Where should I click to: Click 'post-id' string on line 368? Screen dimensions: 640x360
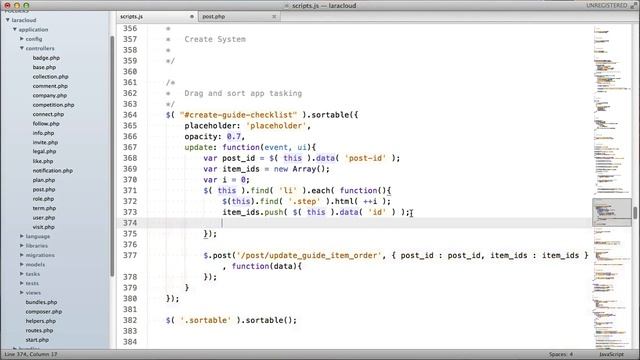point(365,158)
